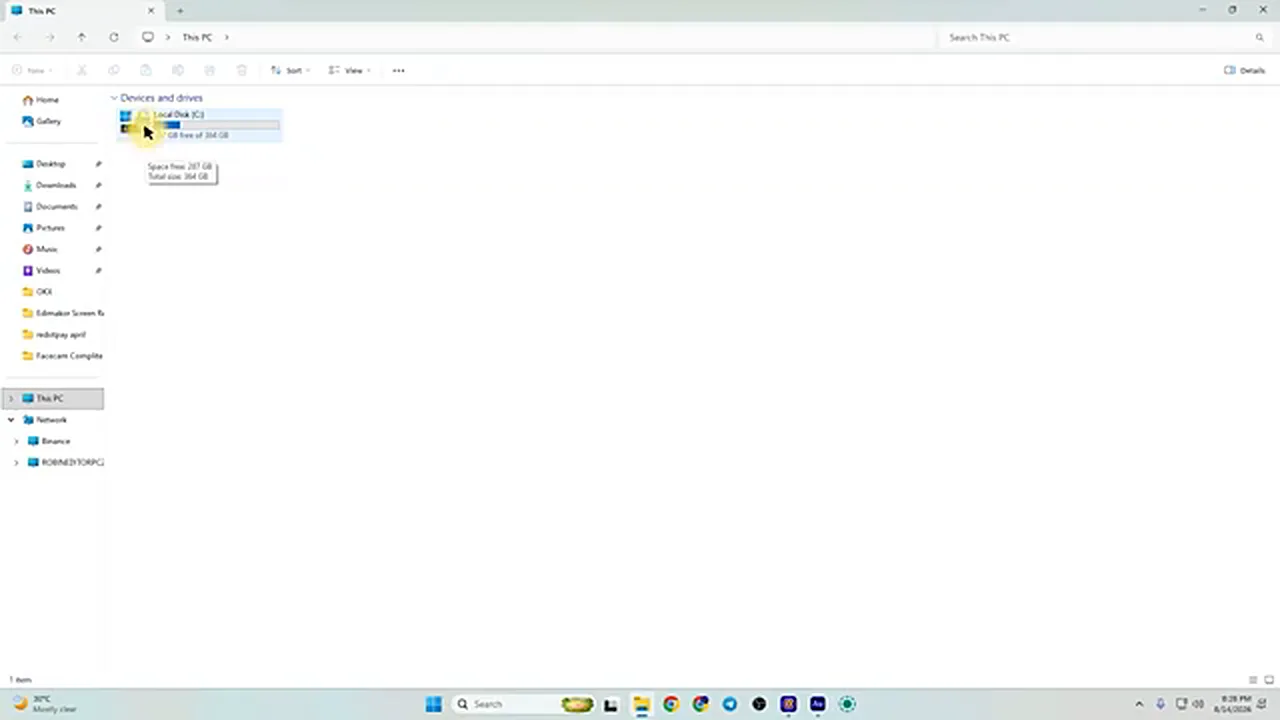Screen dimensions: 1280x720
Task: Click the This PC breadcrumb
Action: point(197,37)
